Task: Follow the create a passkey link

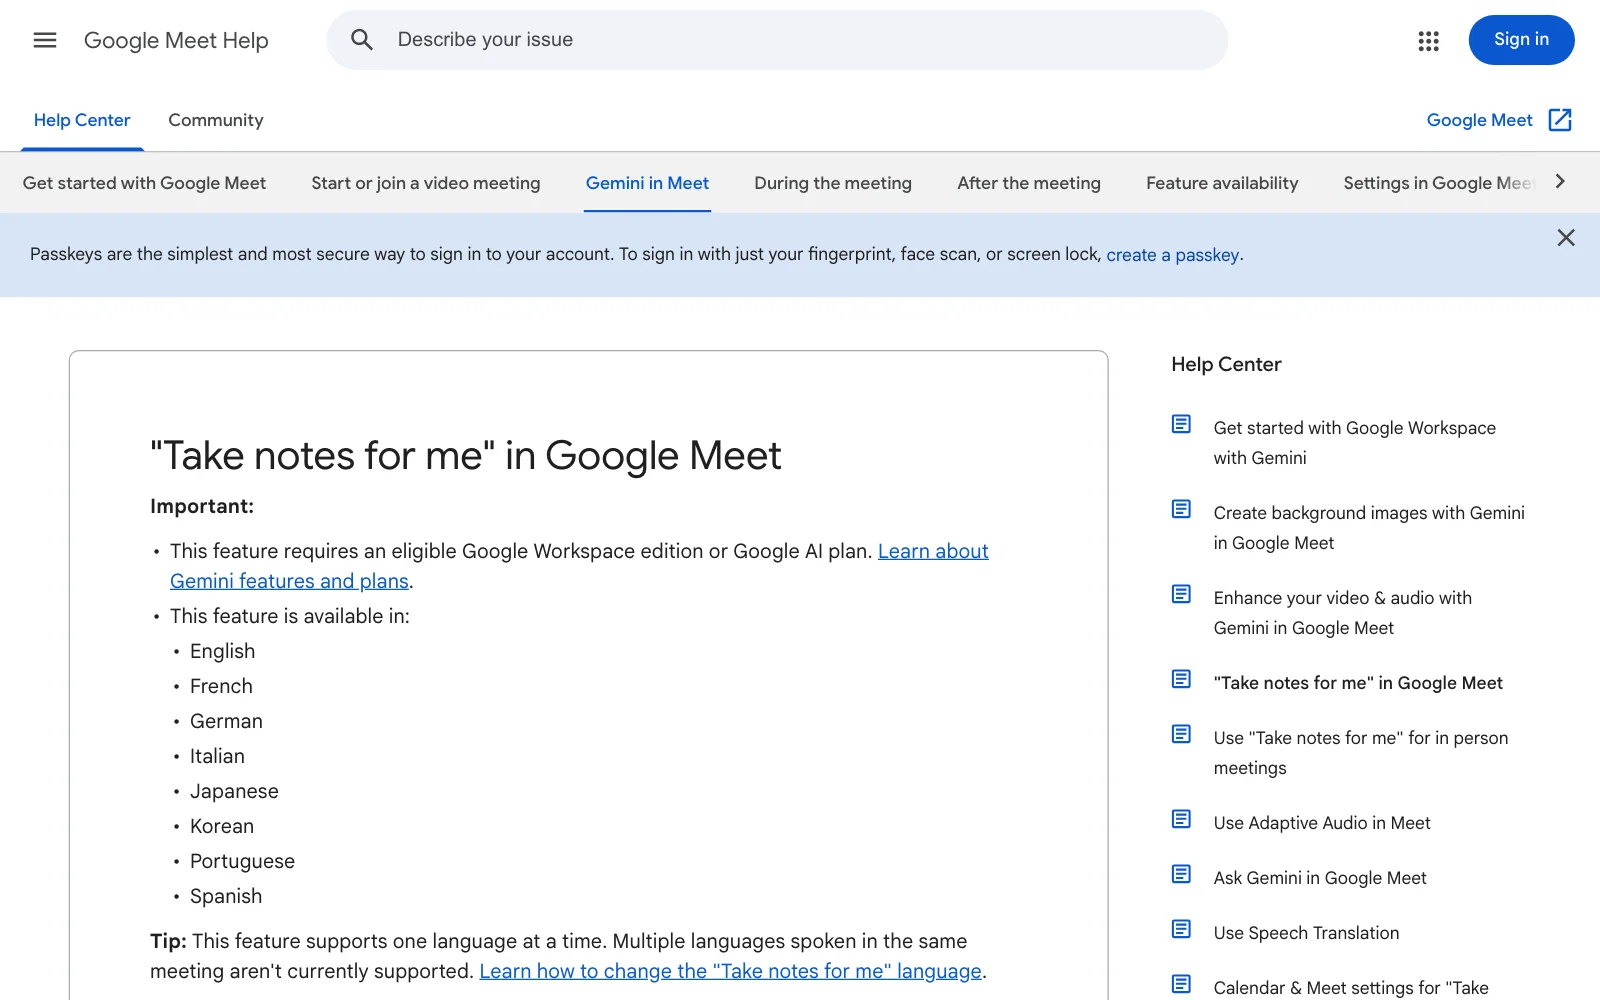Action: [1173, 255]
